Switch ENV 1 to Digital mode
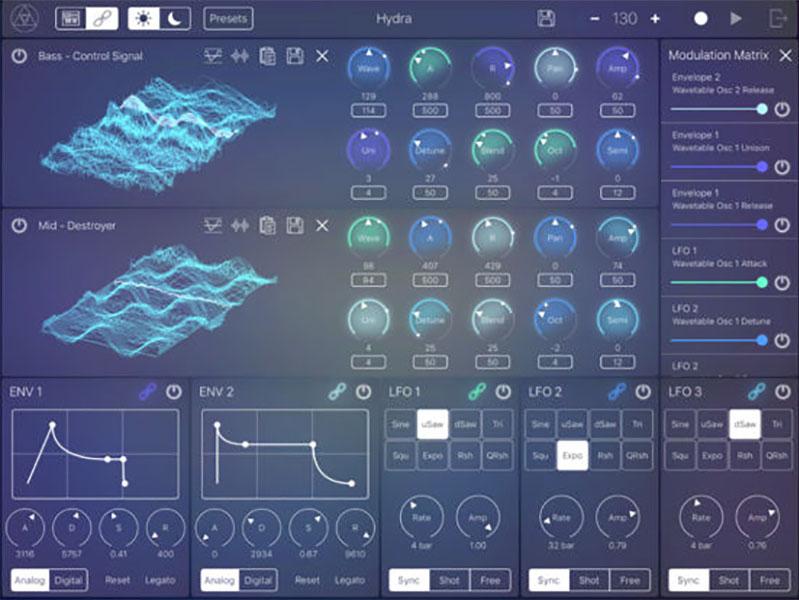Image resolution: width=799 pixels, height=600 pixels. point(67,580)
